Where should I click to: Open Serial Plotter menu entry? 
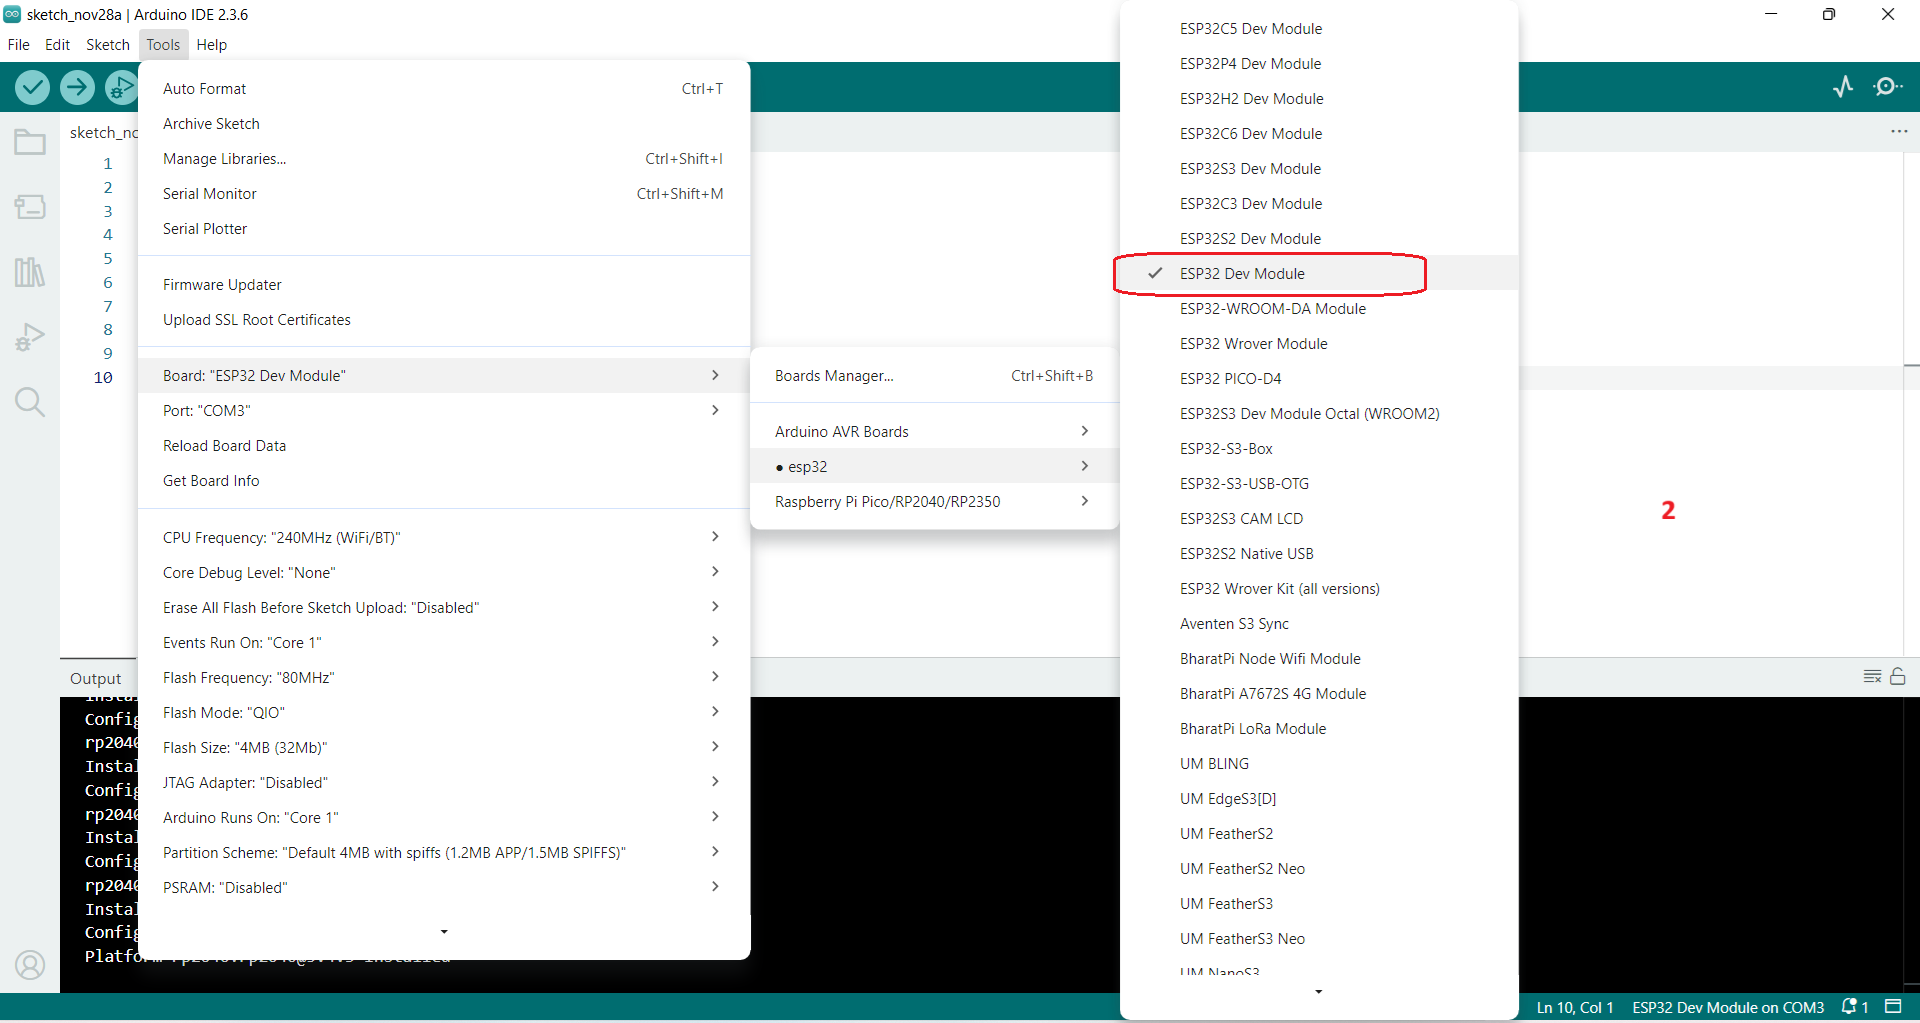[x=444, y=228]
